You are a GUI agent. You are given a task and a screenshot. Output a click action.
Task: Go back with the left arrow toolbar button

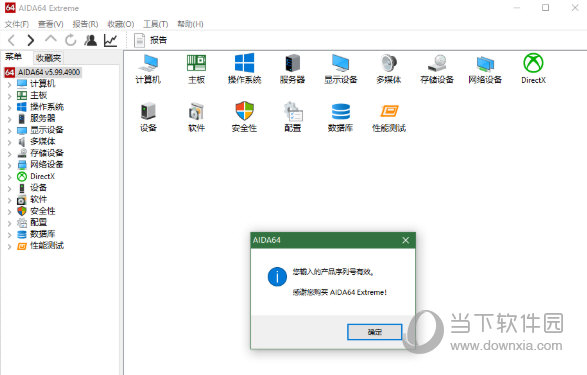(x=12, y=40)
